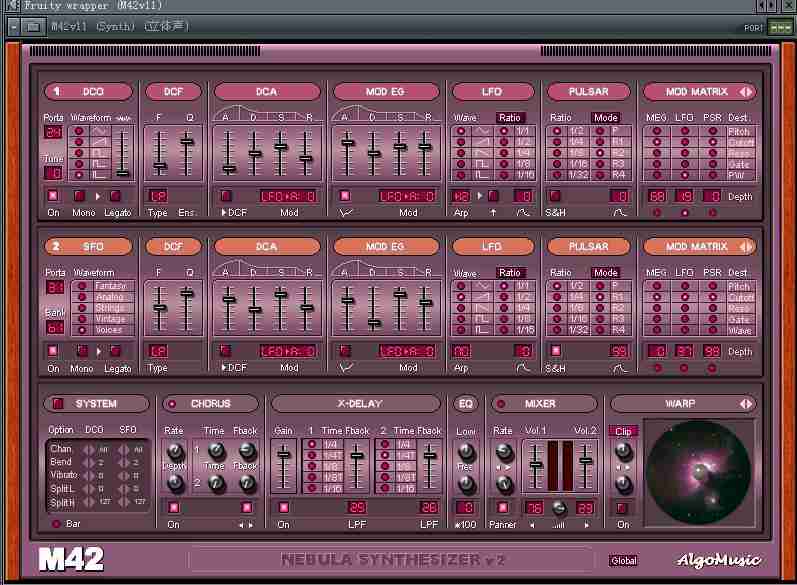This screenshot has height=585, width=797.
Task: Switch to Ratio tab in layer 1 LFO
Action: tap(510, 118)
